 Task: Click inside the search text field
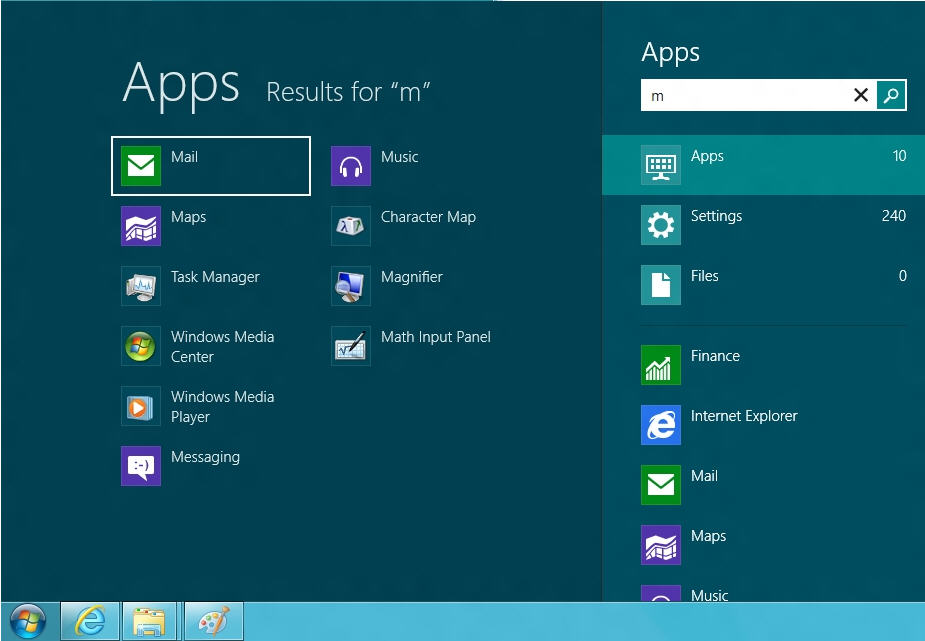point(744,95)
